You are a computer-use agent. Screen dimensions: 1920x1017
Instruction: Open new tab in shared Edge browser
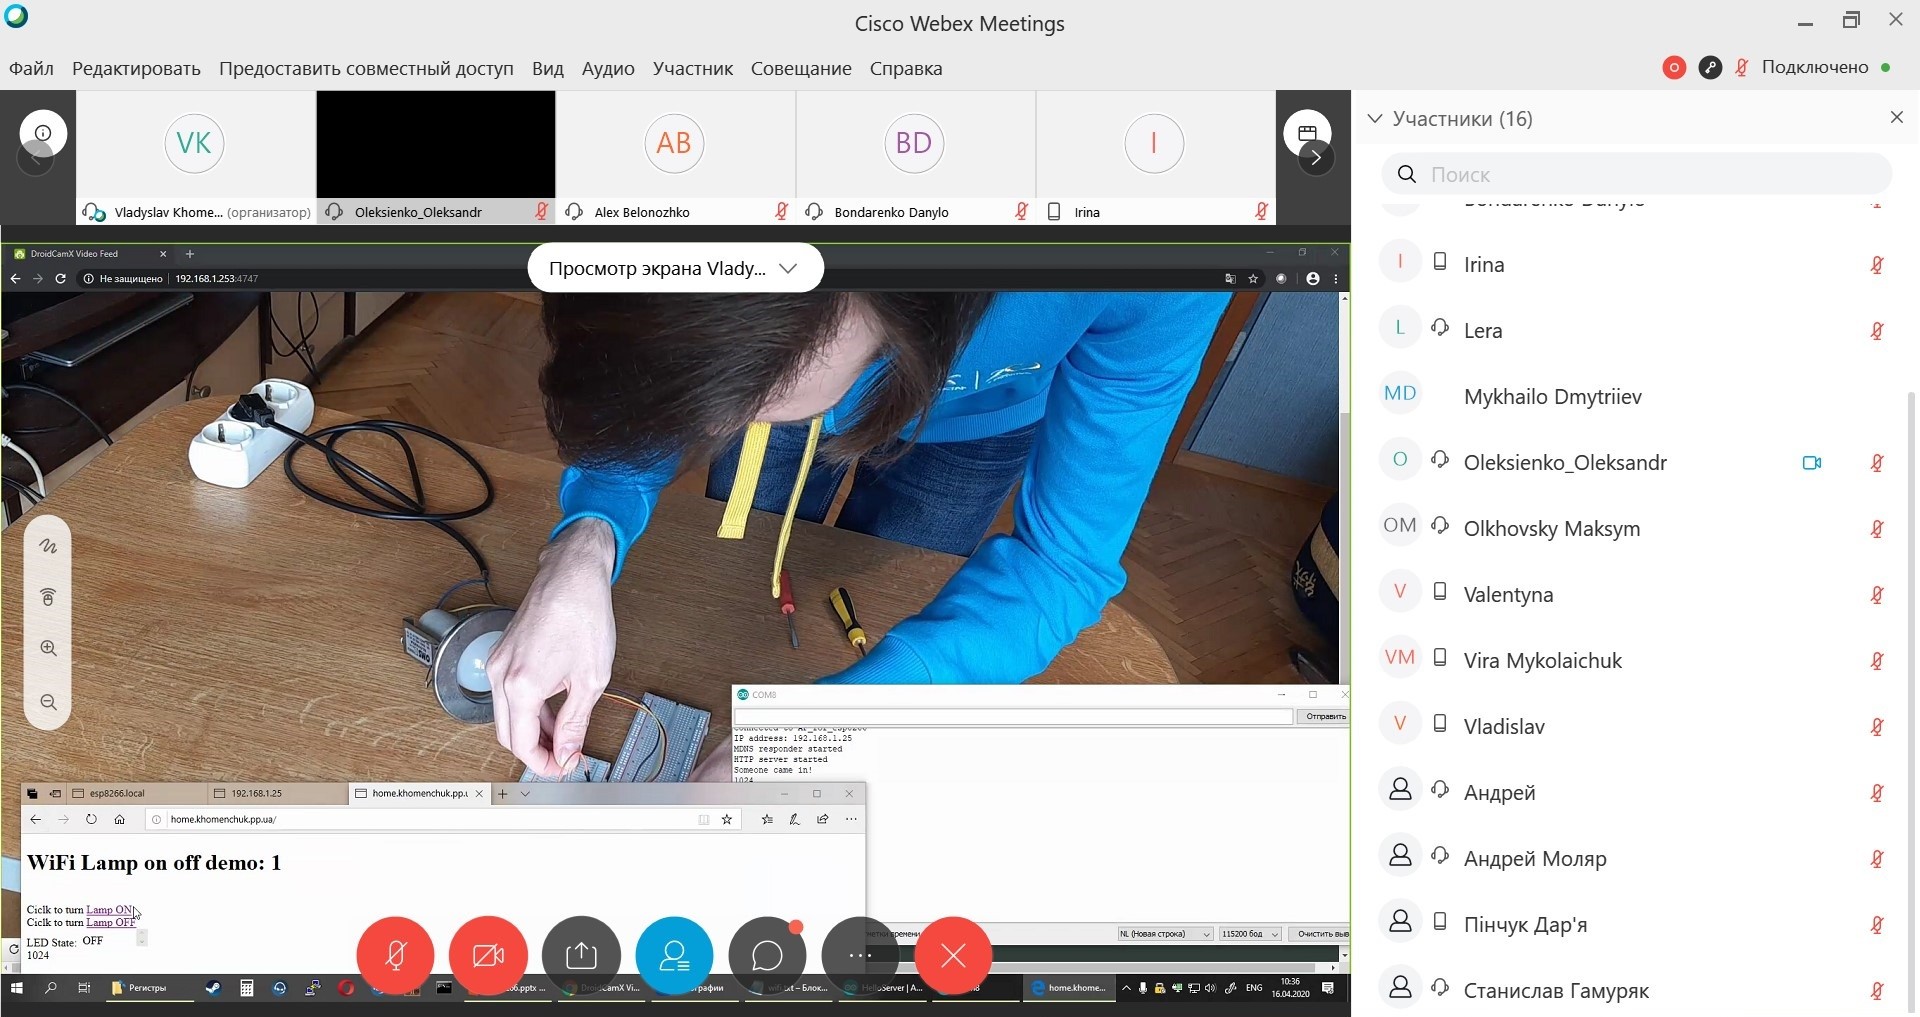[x=503, y=793]
